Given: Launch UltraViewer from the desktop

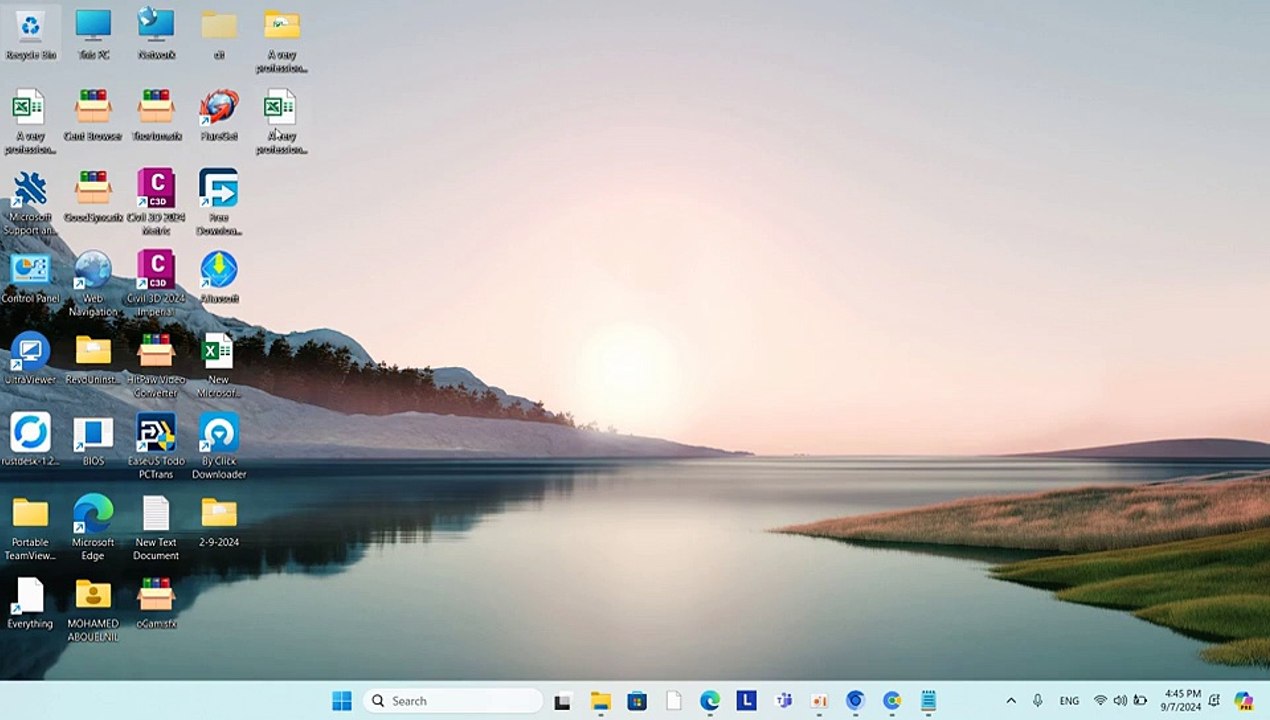Looking at the screenshot, I should 30,352.
